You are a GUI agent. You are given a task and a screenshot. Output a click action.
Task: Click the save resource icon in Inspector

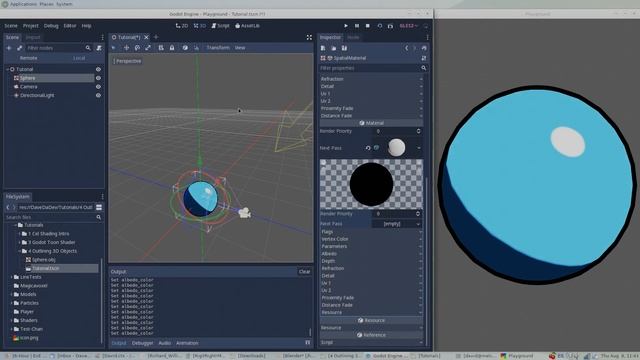344,48
